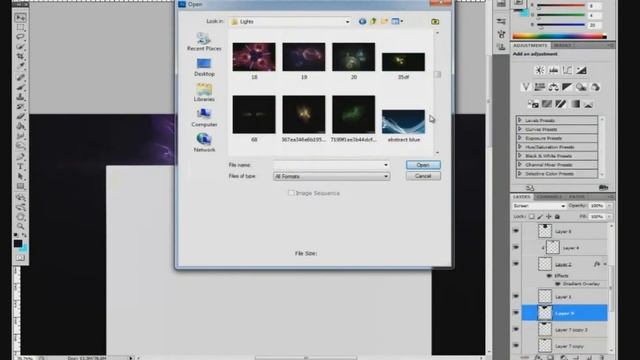Click the Cancel button in dialog
Screen dimensions: 640x360
coord(423,176)
